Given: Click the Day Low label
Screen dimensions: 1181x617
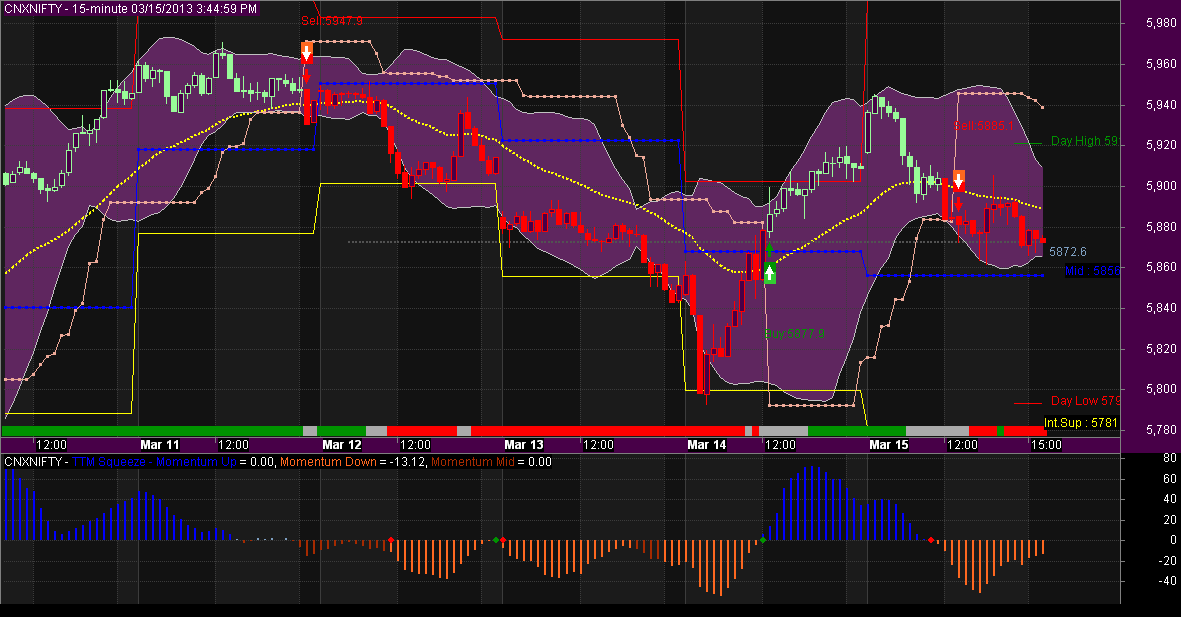Looking at the screenshot, I should [x=1085, y=401].
